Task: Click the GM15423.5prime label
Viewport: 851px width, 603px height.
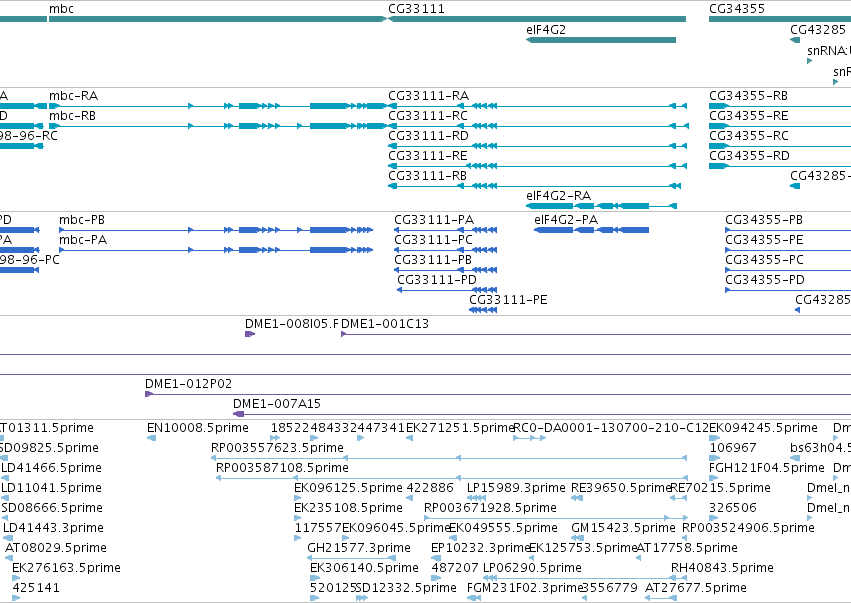Action: (624, 529)
